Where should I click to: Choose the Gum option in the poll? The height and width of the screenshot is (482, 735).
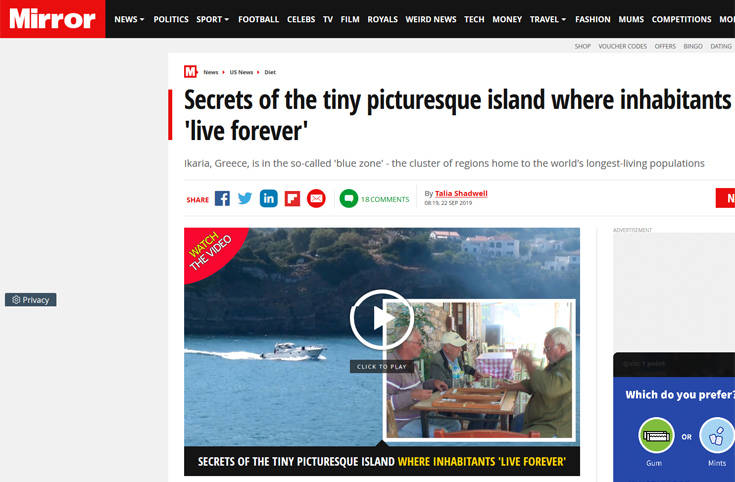[x=656, y=436]
